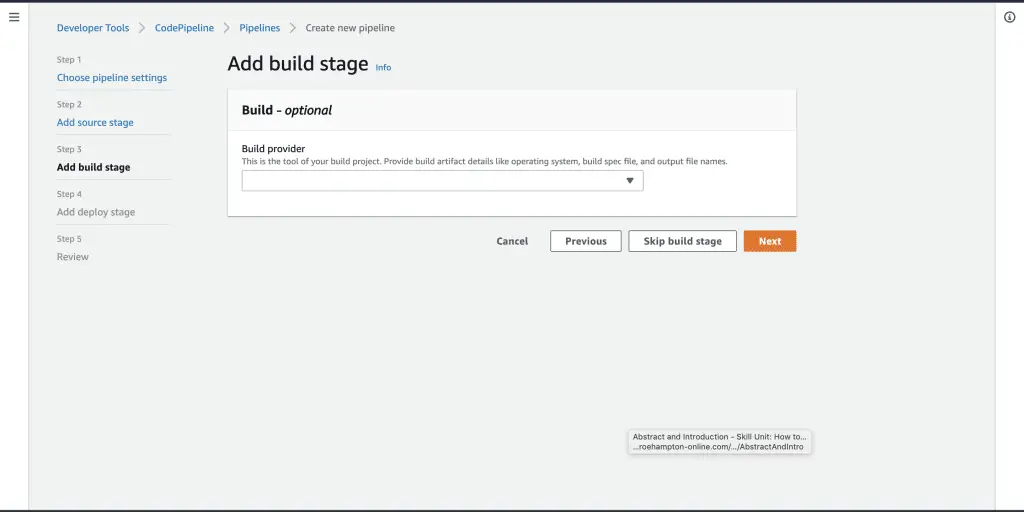
Task: Click the Add deploy stage step
Action: 96,212
